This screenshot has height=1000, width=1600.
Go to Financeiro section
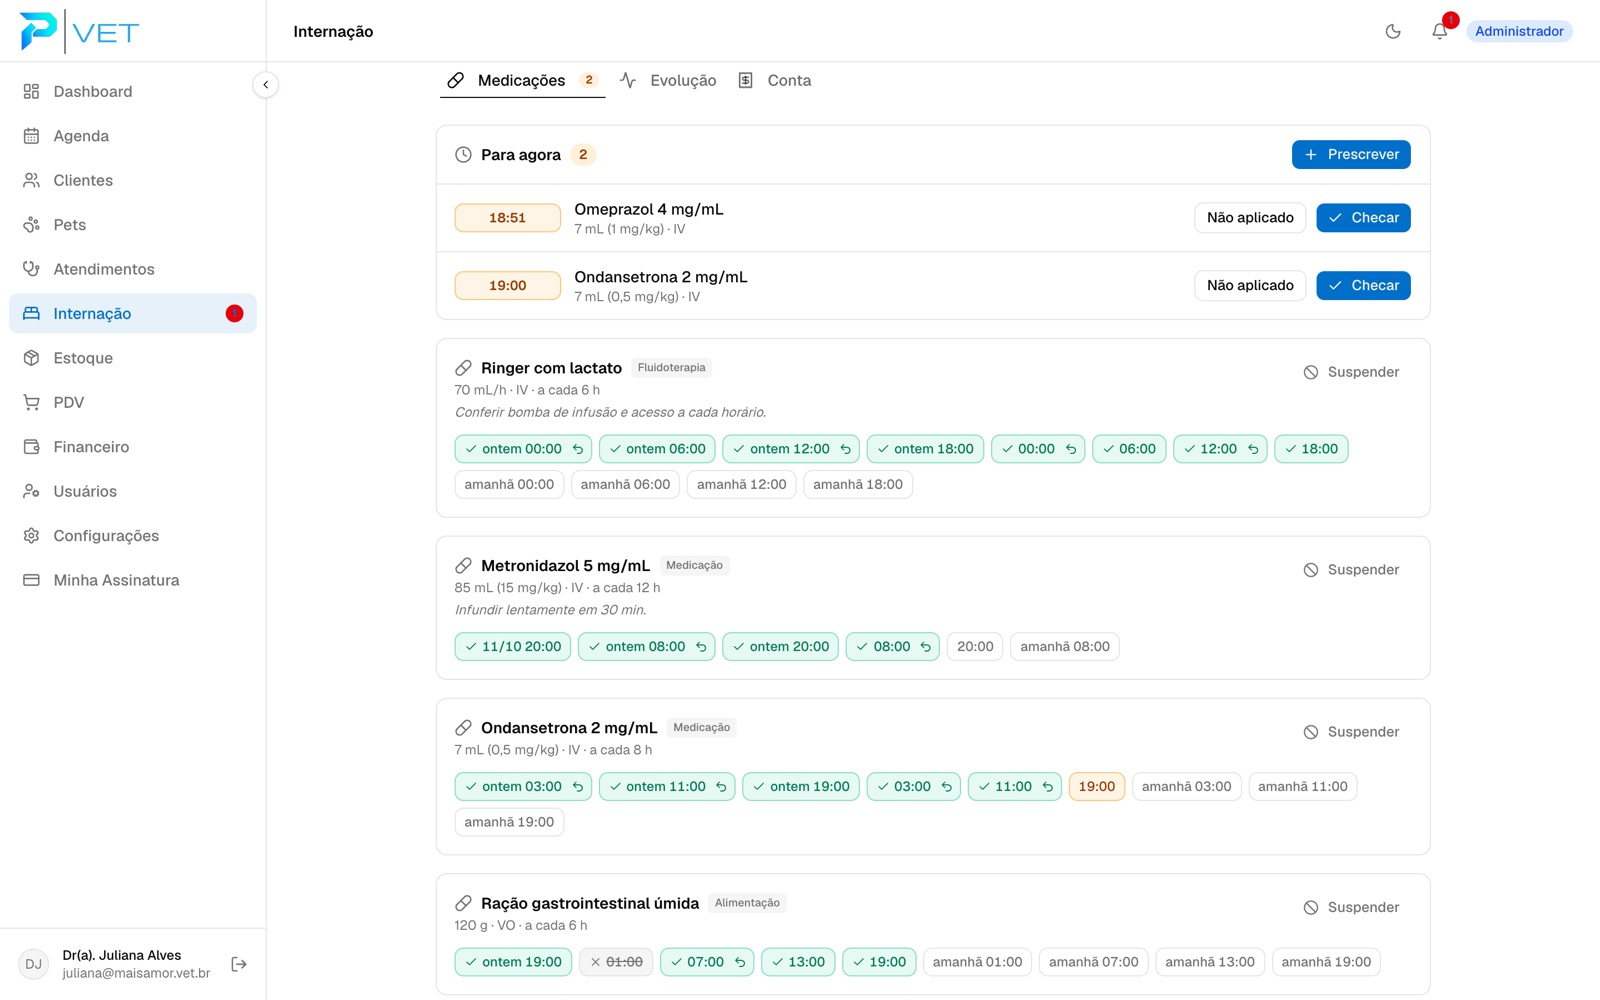[x=133, y=447]
